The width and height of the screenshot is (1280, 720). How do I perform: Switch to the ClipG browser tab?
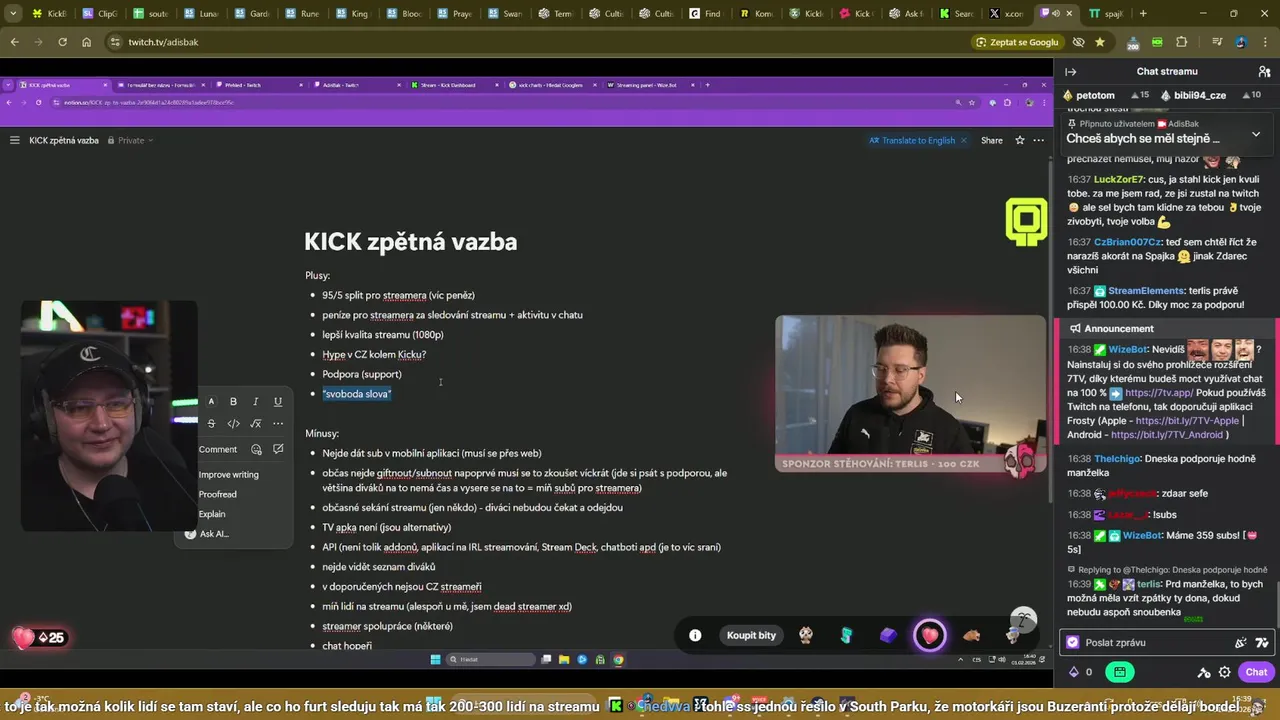(x=100, y=13)
